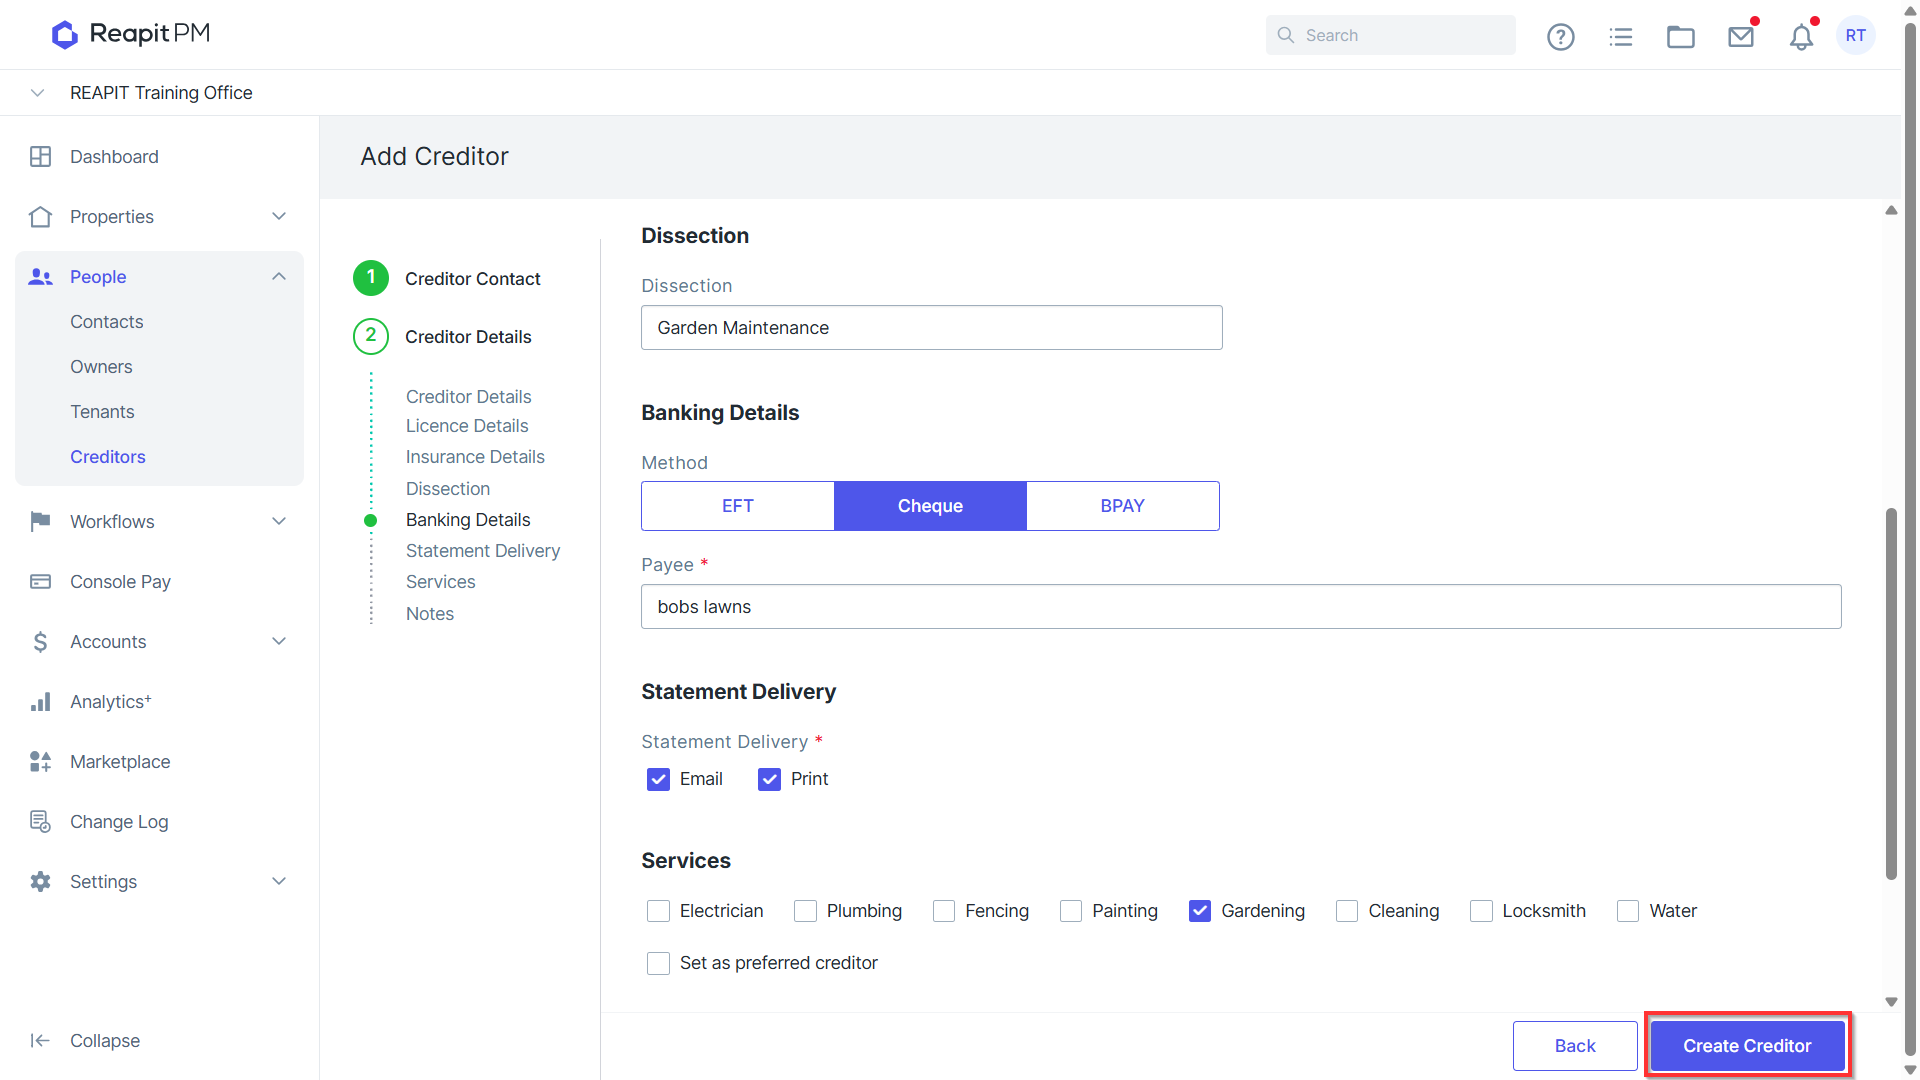Click the Payee input field
Screen dimensions: 1920x1080
[x=1241, y=607]
